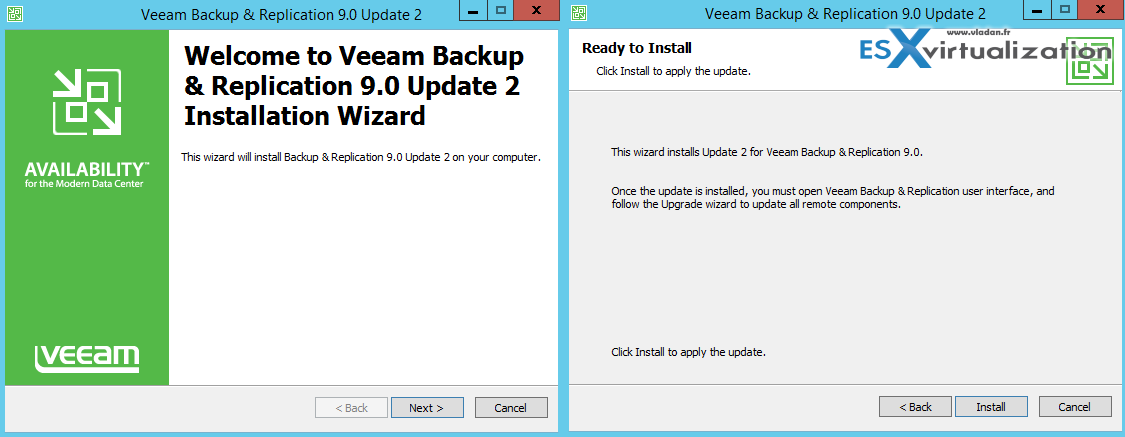Go Back from the Ready to Install page
The image size is (1125, 437).
coord(915,407)
